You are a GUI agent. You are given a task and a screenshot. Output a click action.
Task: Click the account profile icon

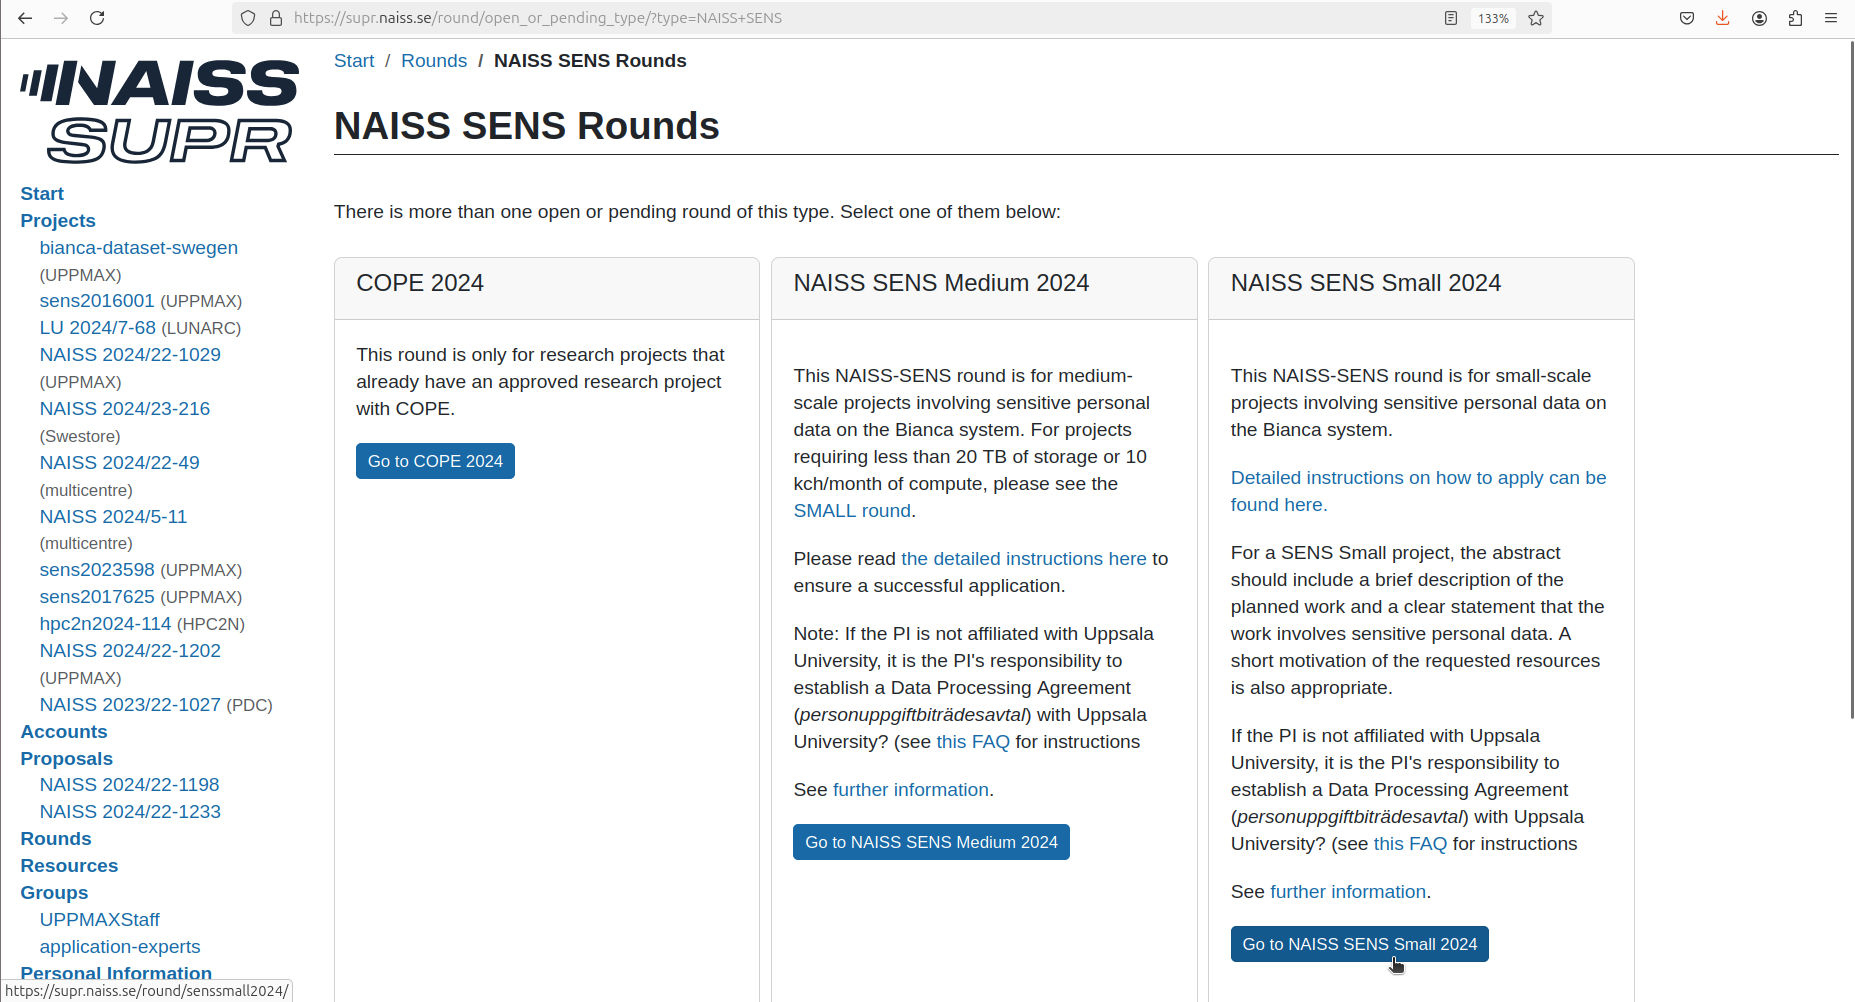point(1760,17)
